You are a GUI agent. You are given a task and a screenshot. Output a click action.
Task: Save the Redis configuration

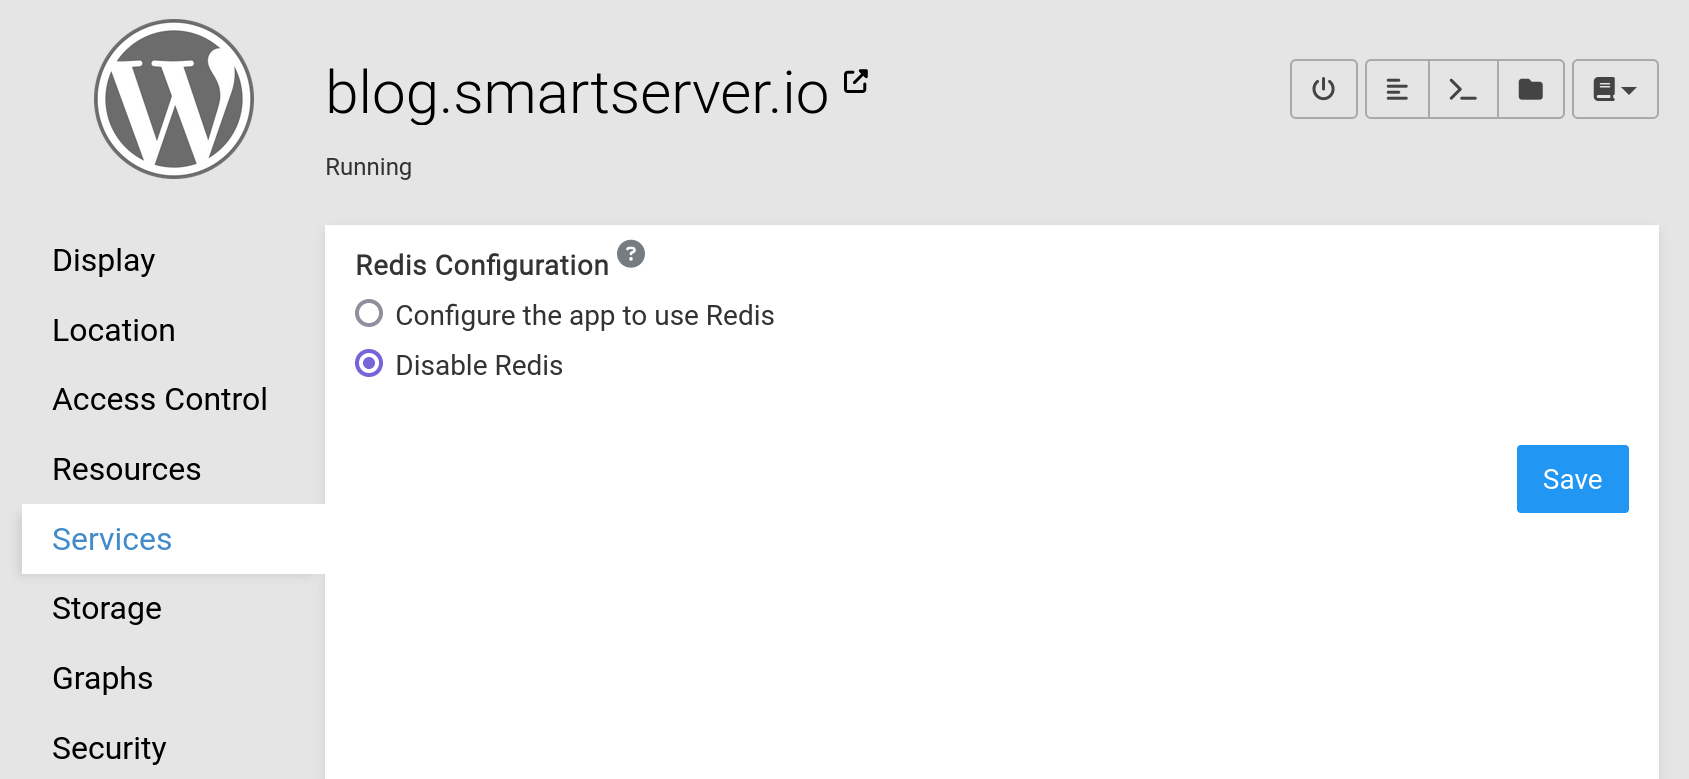pos(1572,479)
